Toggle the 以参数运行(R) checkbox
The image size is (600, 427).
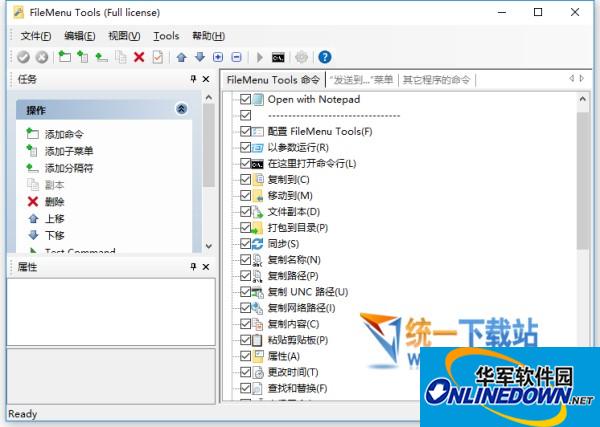click(245, 147)
